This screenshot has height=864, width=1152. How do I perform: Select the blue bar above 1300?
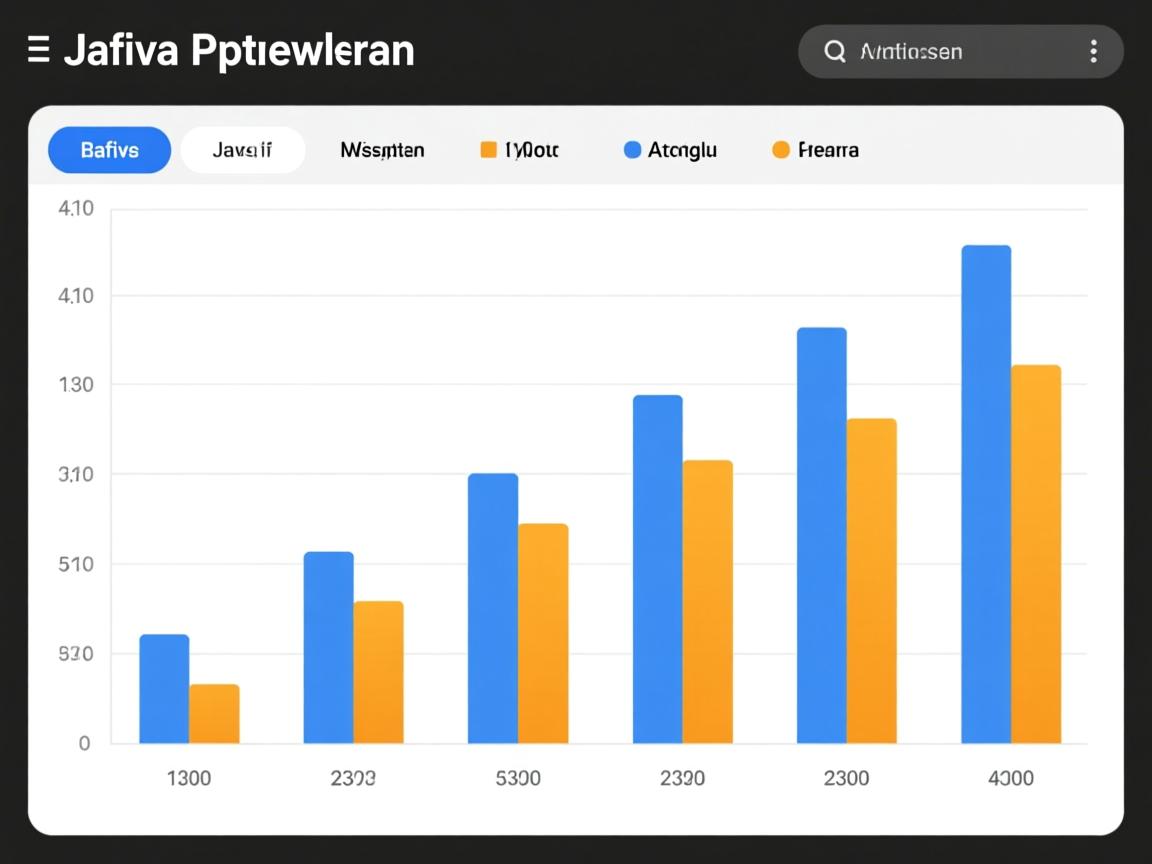pyautogui.click(x=164, y=689)
